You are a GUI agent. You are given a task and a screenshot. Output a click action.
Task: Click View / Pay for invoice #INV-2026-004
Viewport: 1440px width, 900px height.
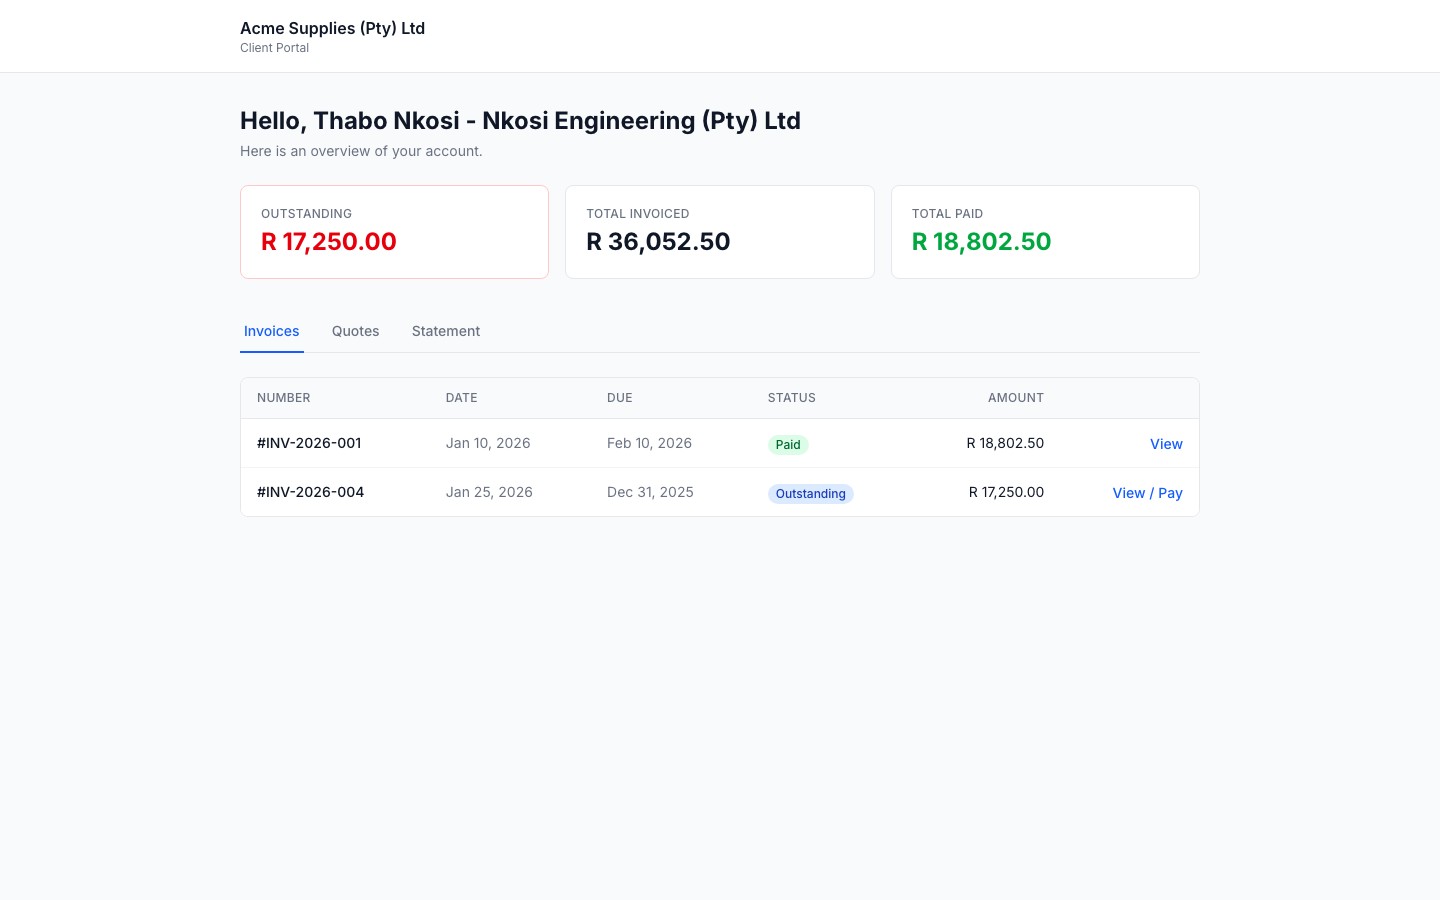click(1147, 493)
